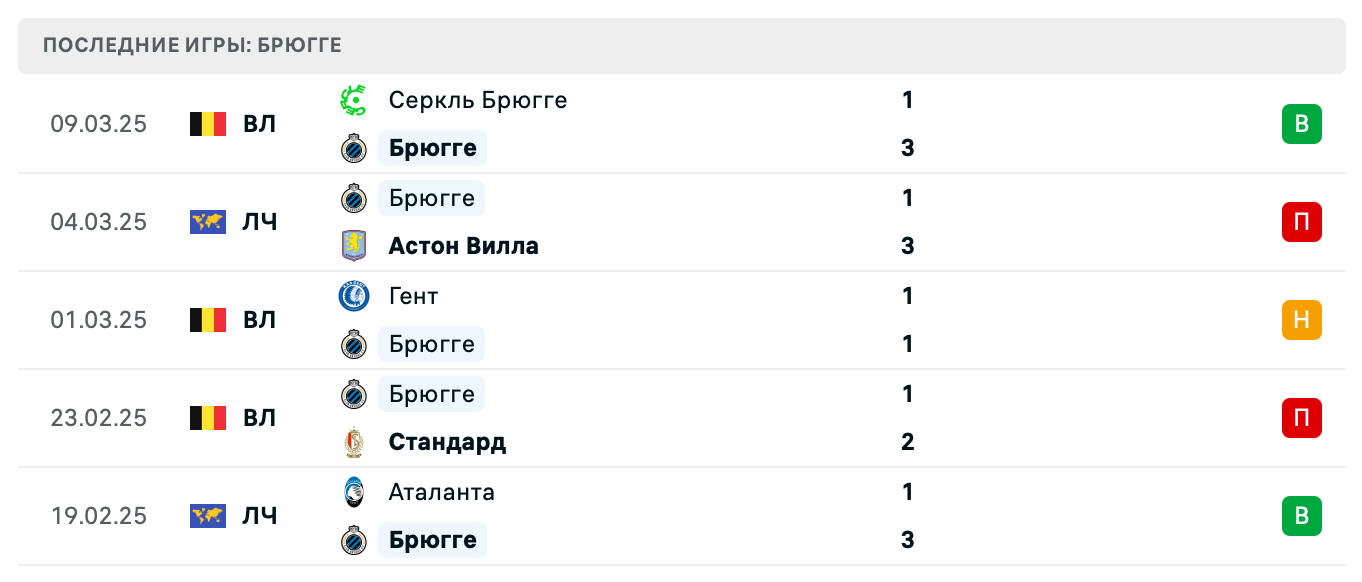Click the green В win badge for 09.03.25

coord(1301,124)
